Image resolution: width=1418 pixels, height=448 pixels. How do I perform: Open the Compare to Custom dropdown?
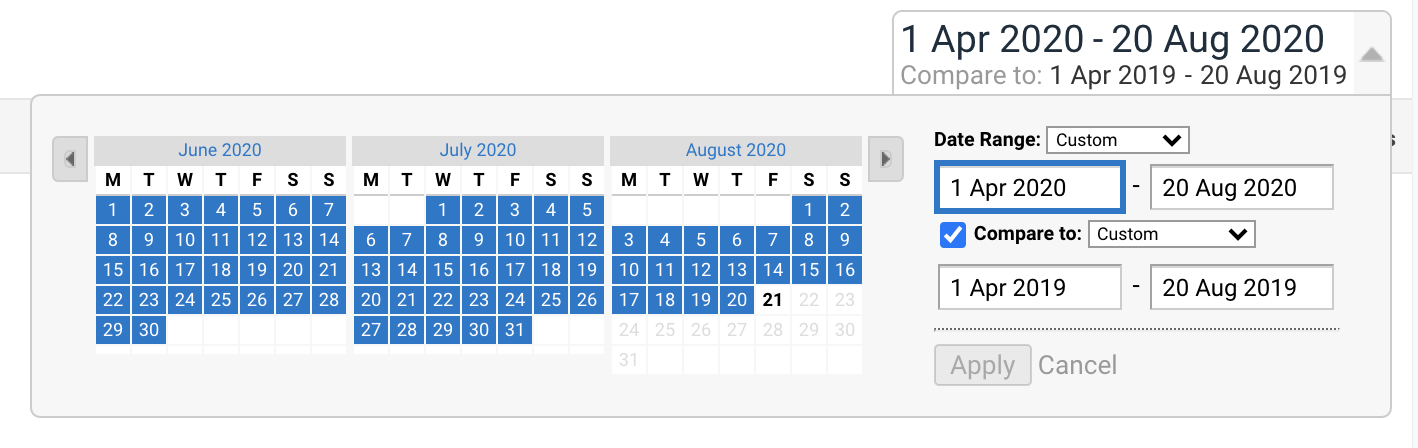pos(1171,234)
